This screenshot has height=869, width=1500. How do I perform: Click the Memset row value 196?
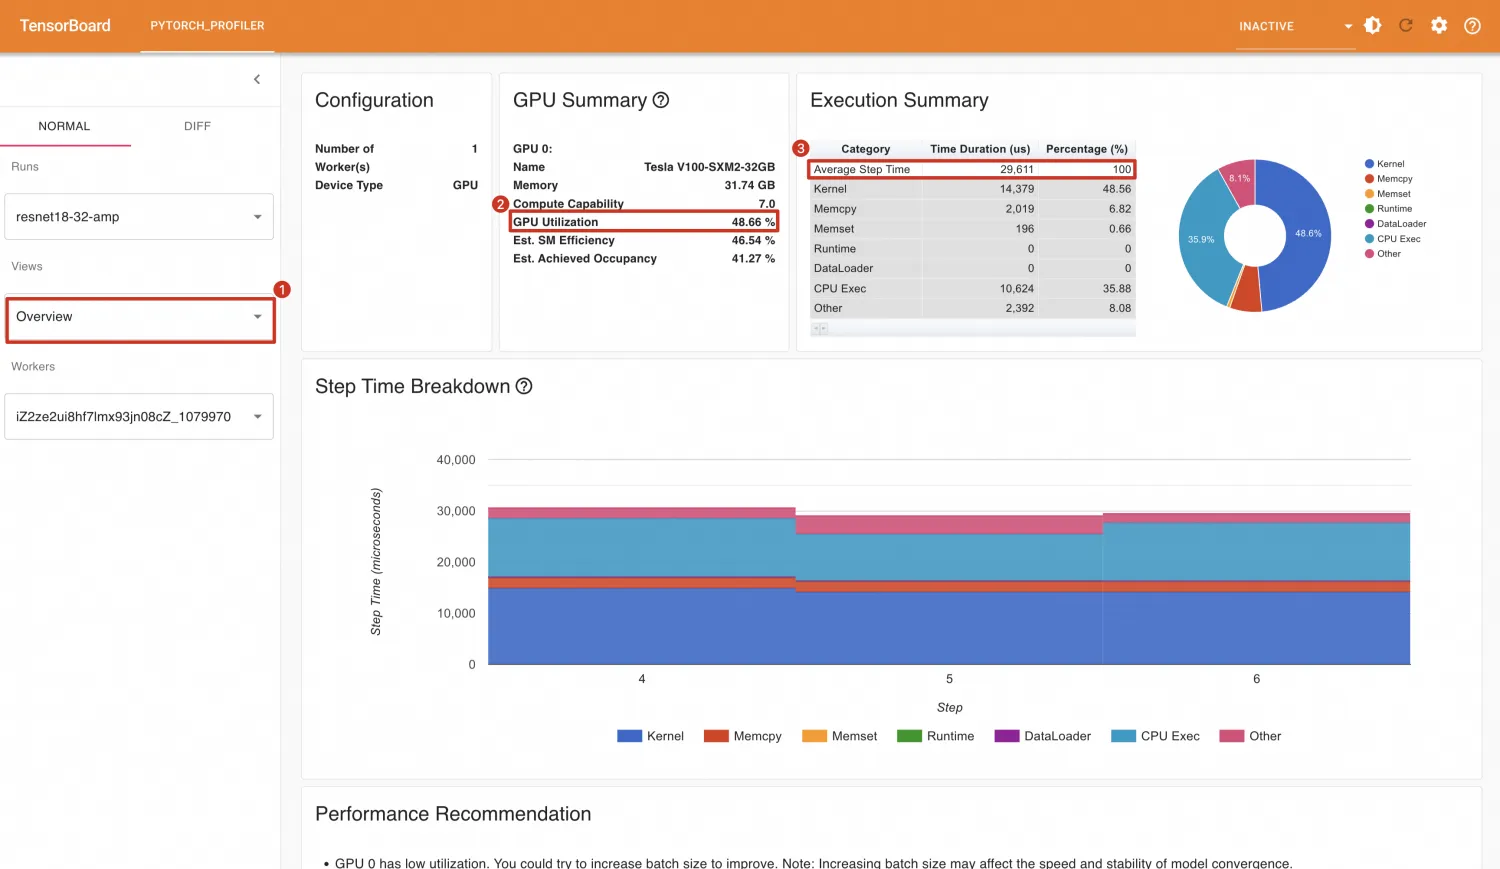coord(1024,229)
